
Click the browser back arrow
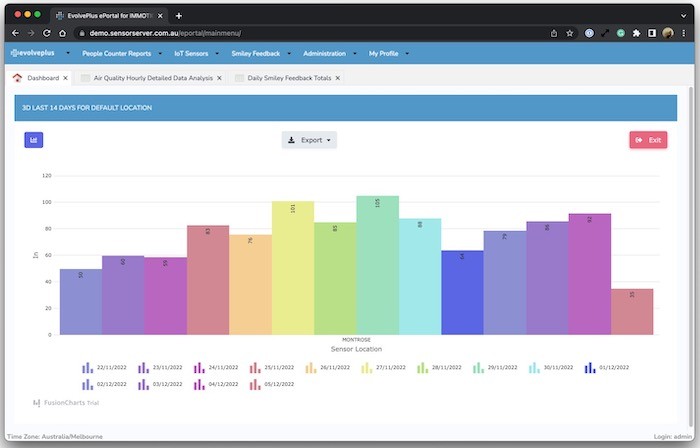click(x=15, y=33)
